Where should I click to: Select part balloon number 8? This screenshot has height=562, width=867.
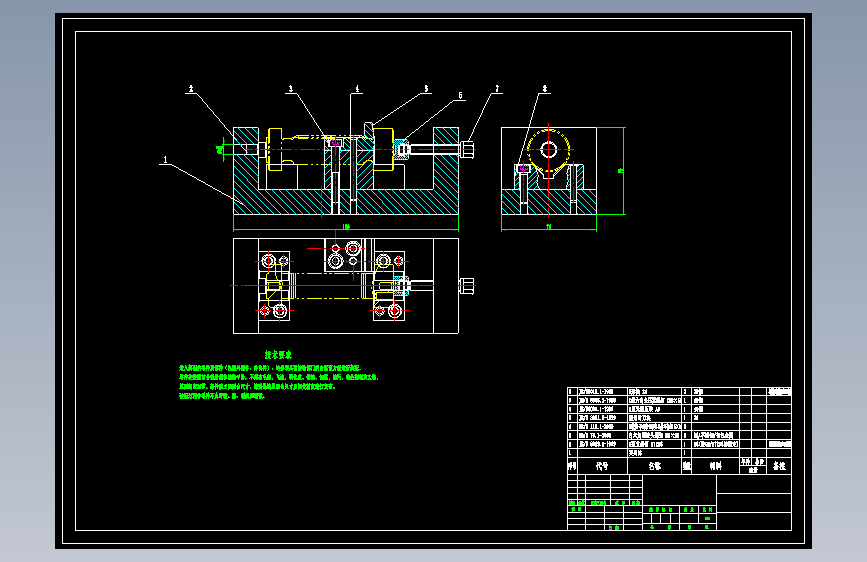click(x=545, y=89)
